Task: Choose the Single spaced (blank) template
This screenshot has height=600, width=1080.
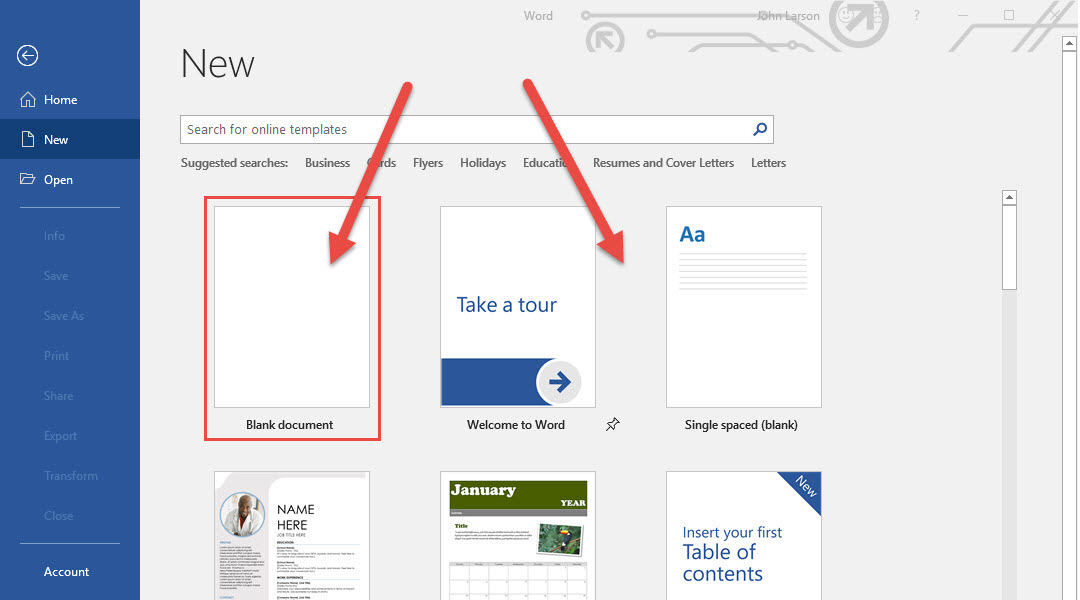Action: pos(743,307)
